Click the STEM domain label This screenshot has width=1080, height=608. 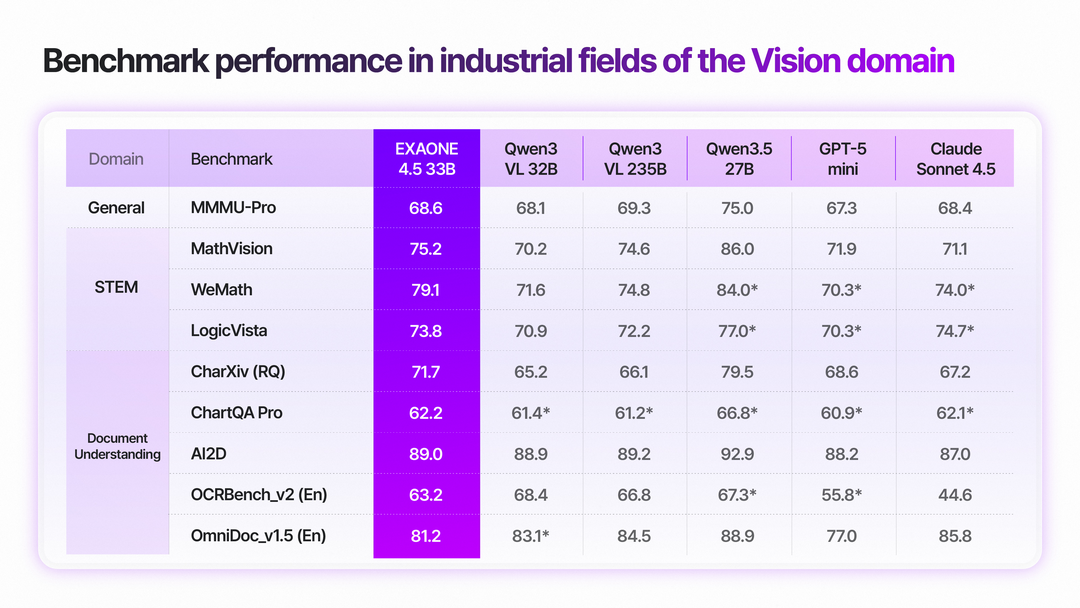coord(116,288)
